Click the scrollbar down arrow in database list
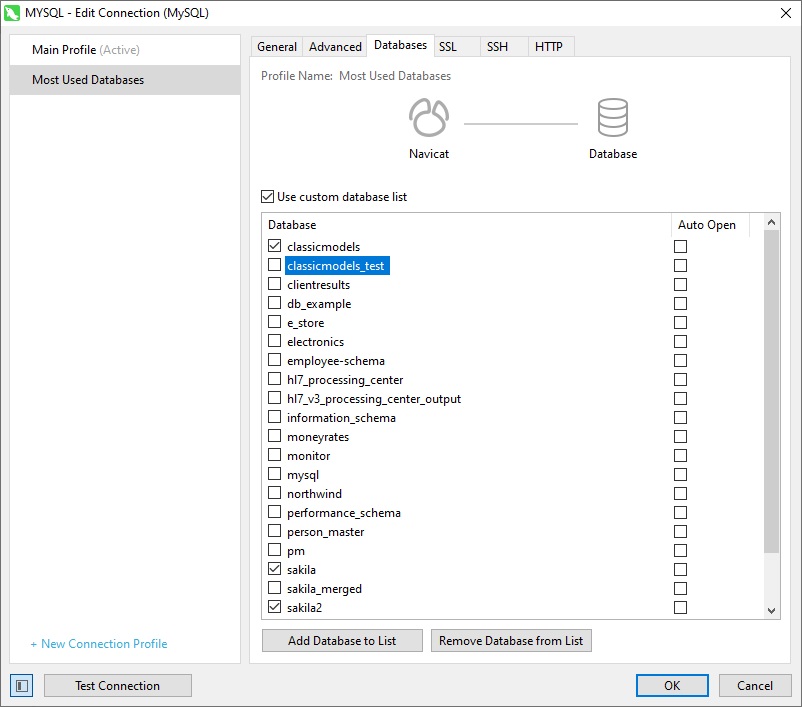Screen dimensions: 802x707 pyautogui.click(x=770, y=610)
